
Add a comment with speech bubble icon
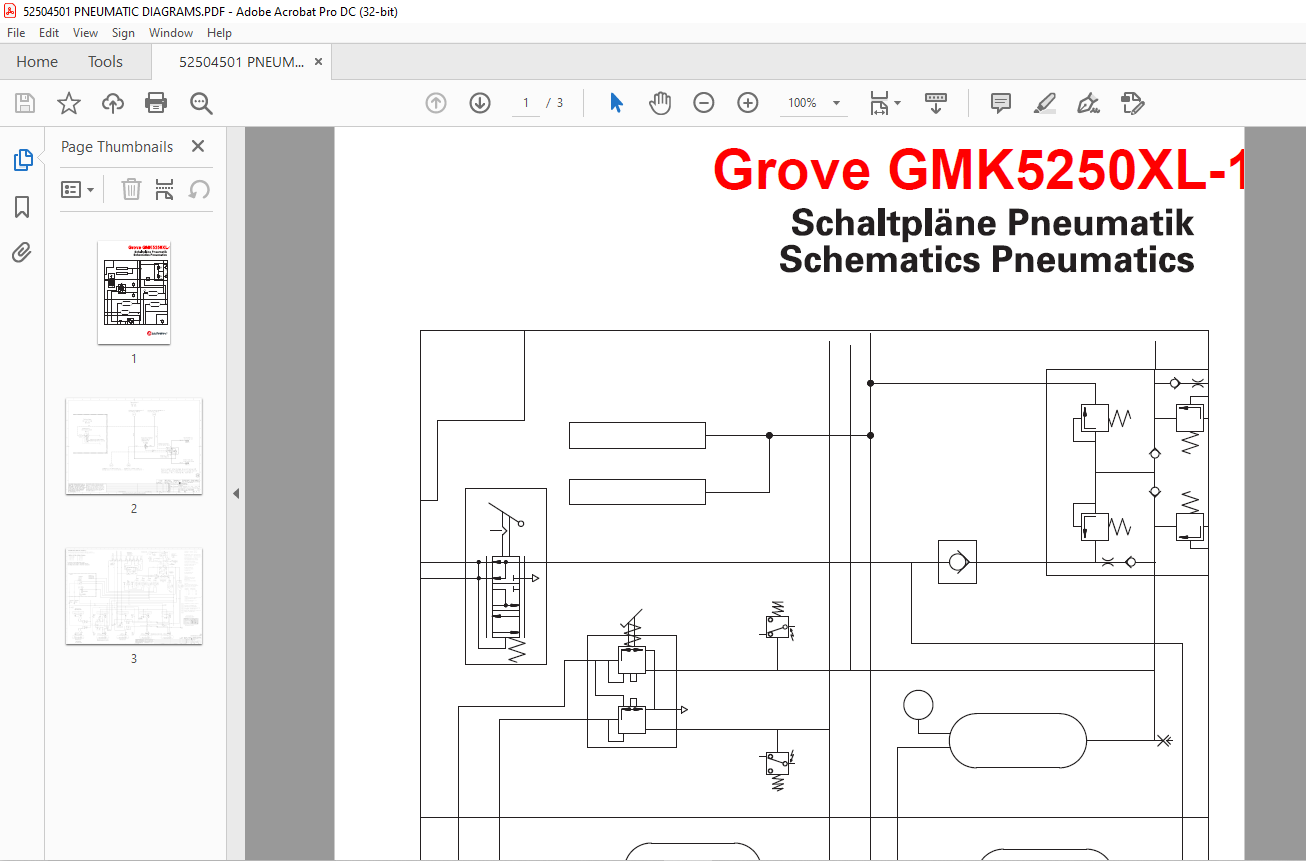tap(1000, 103)
